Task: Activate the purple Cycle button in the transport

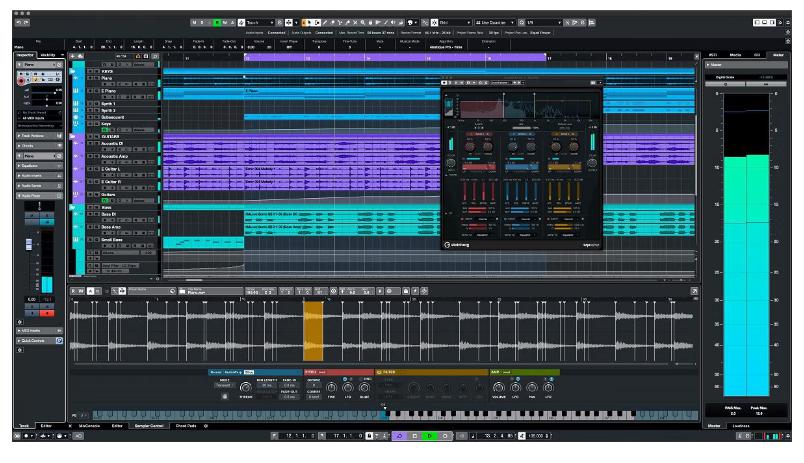Action: point(398,436)
